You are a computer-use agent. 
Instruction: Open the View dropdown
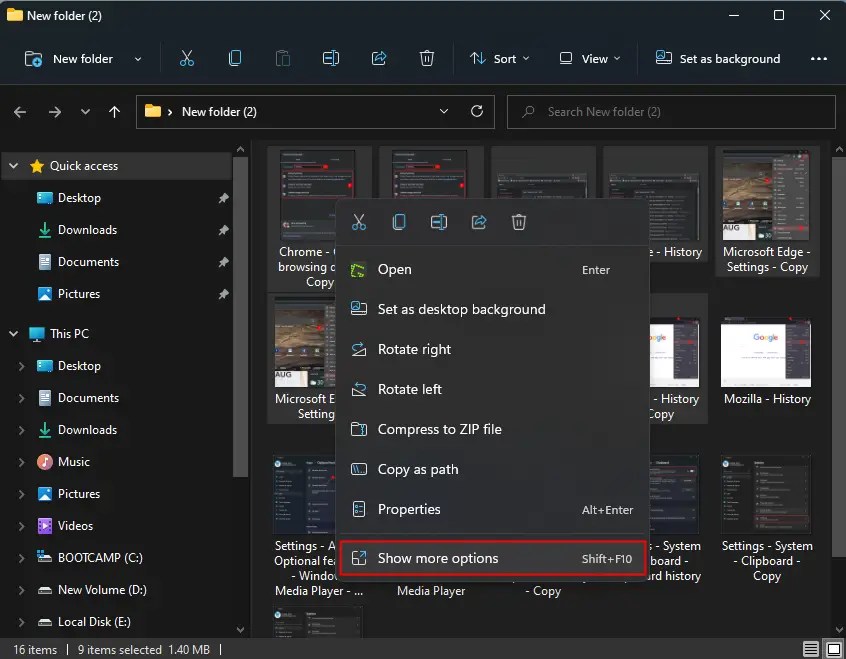pos(588,58)
